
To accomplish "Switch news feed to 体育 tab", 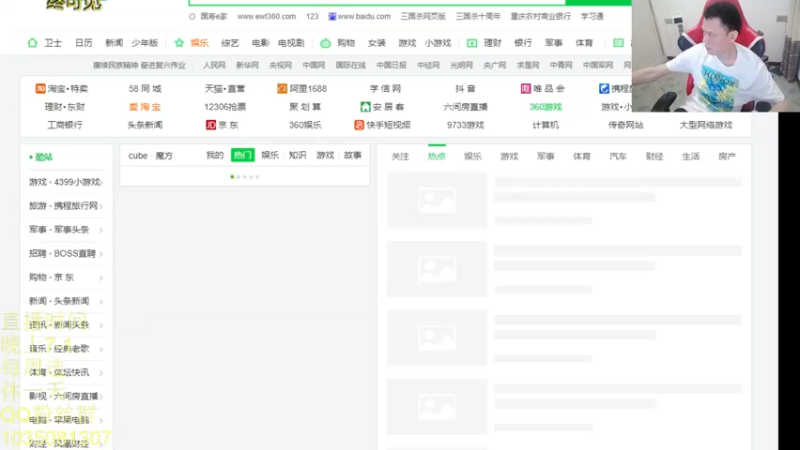I will (x=582, y=156).
